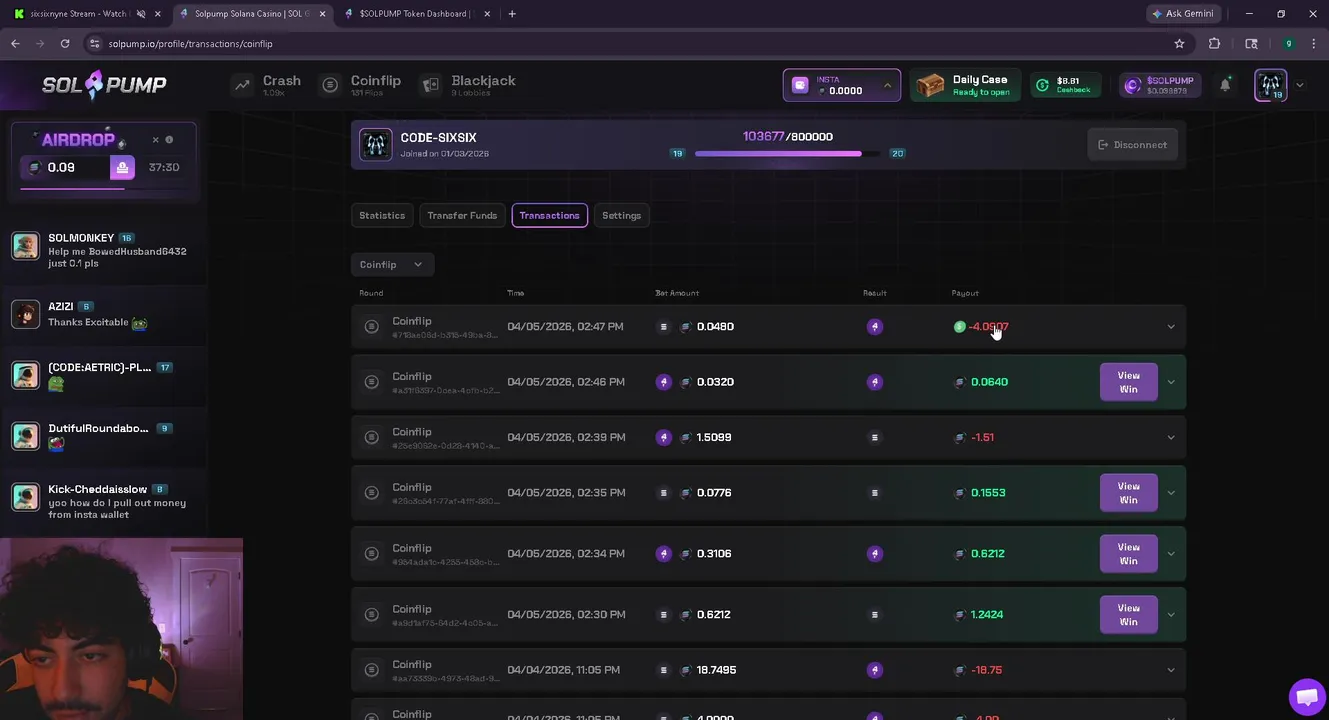The height and width of the screenshot is (720, 1329).
Task: Click the -1.51 payout value
Action: tap(982, 437)
